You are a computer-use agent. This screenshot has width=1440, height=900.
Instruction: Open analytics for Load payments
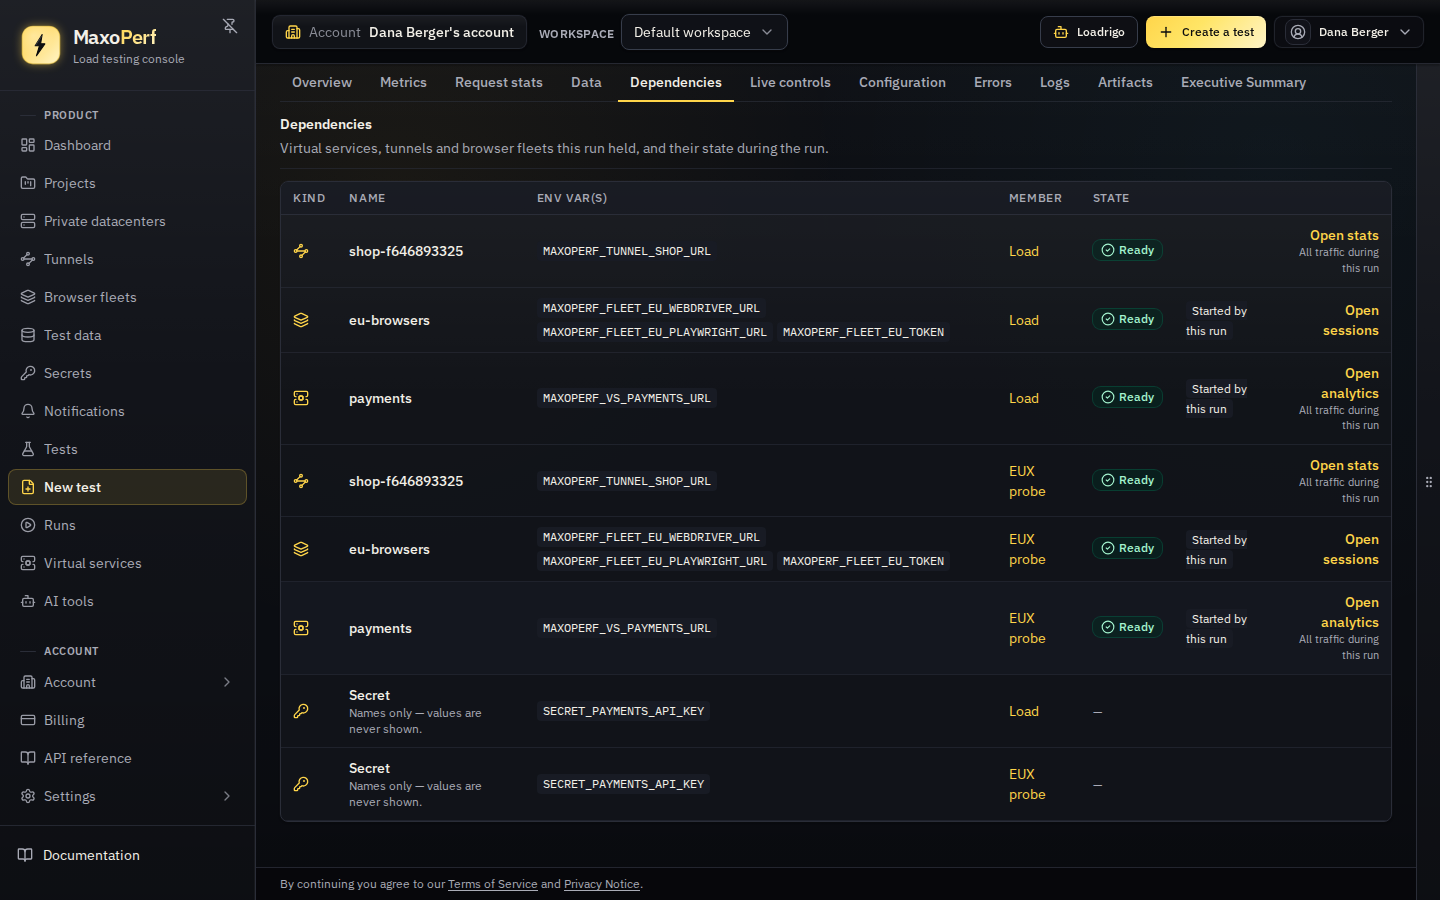pos(1350,384)
